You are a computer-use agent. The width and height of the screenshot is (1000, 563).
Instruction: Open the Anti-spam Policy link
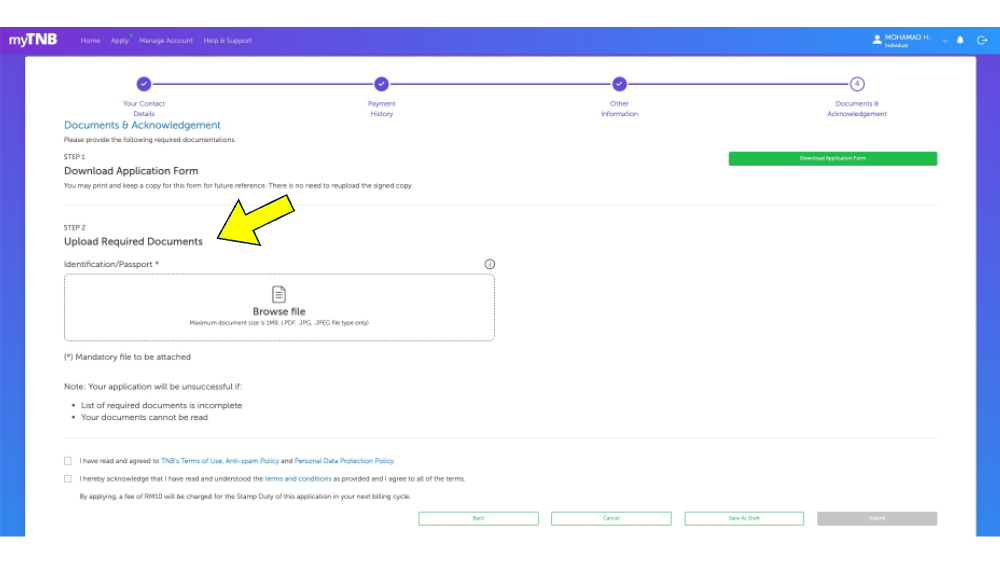pos(252,461)
